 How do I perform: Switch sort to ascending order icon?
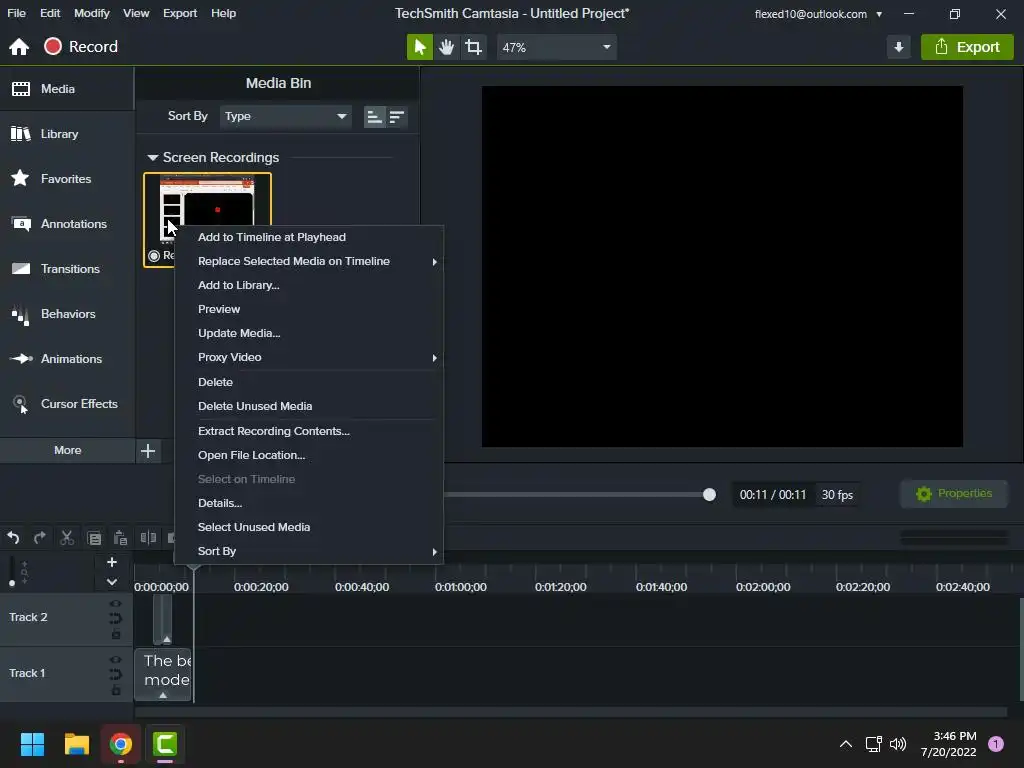[374, 117]
